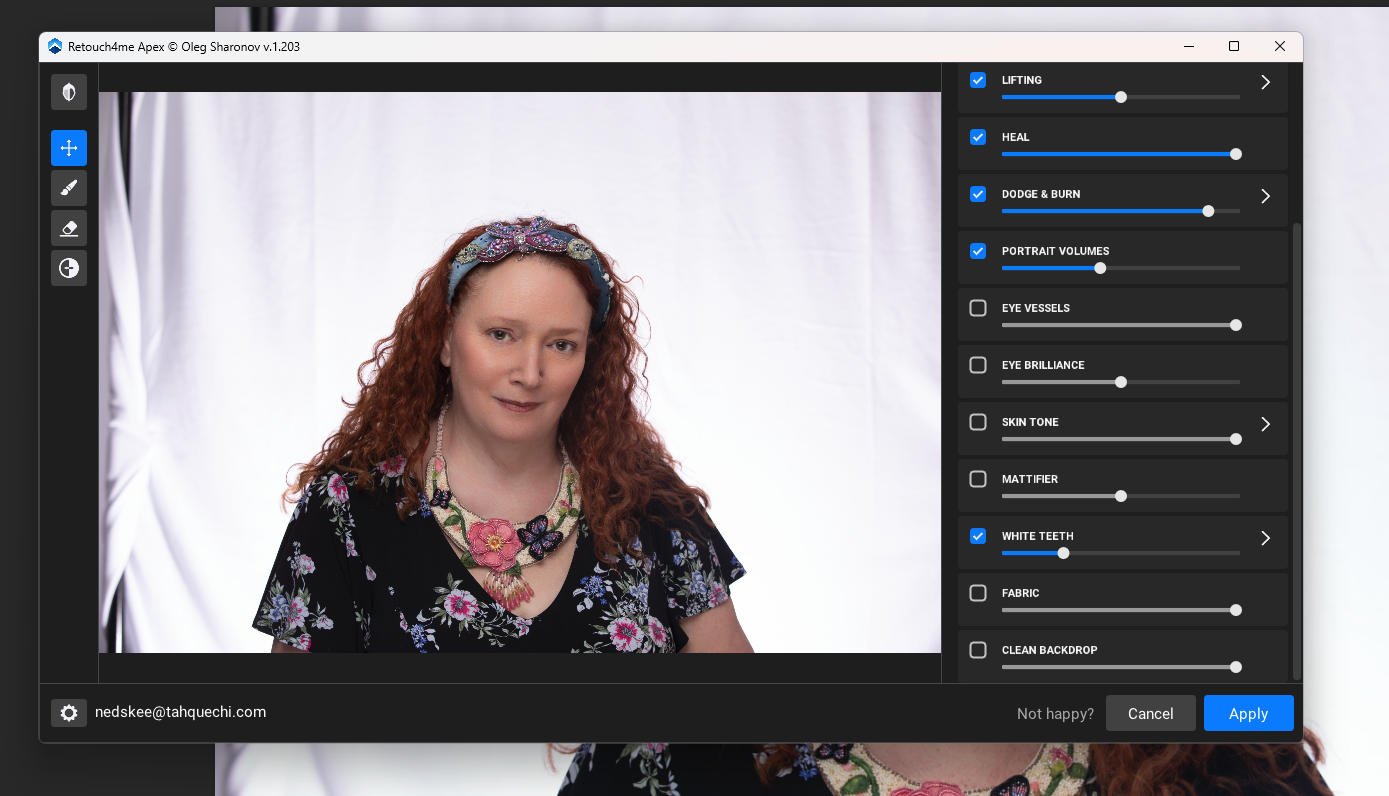Click the portrait preview image
Screen dimensions: 1389x796
coord(519,372)
